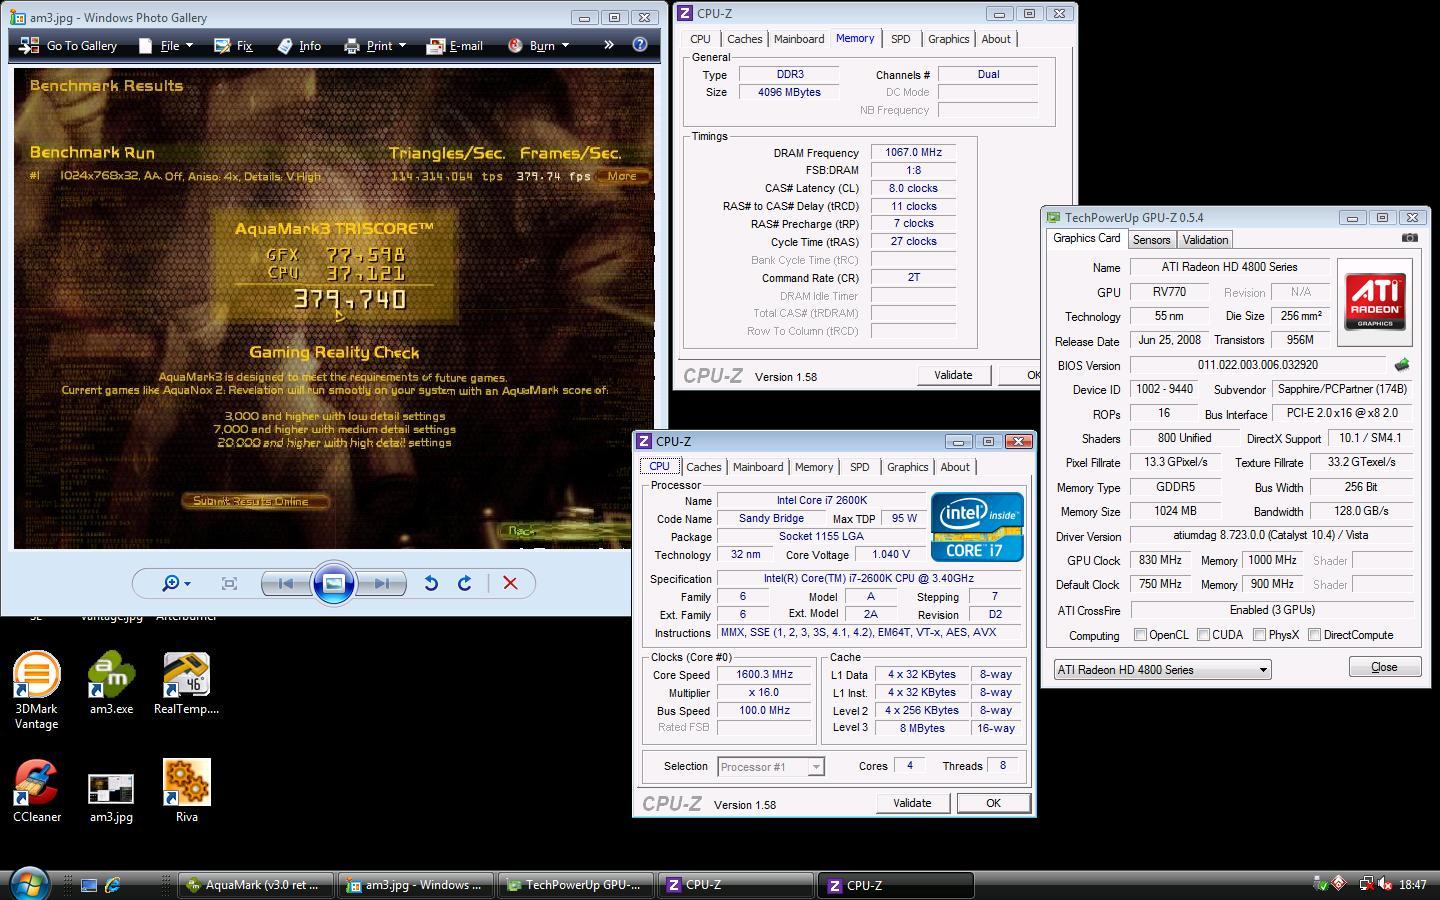Click Validate in lower CPU-Z window
This screenshot has width=1440, height=900.
912,803
